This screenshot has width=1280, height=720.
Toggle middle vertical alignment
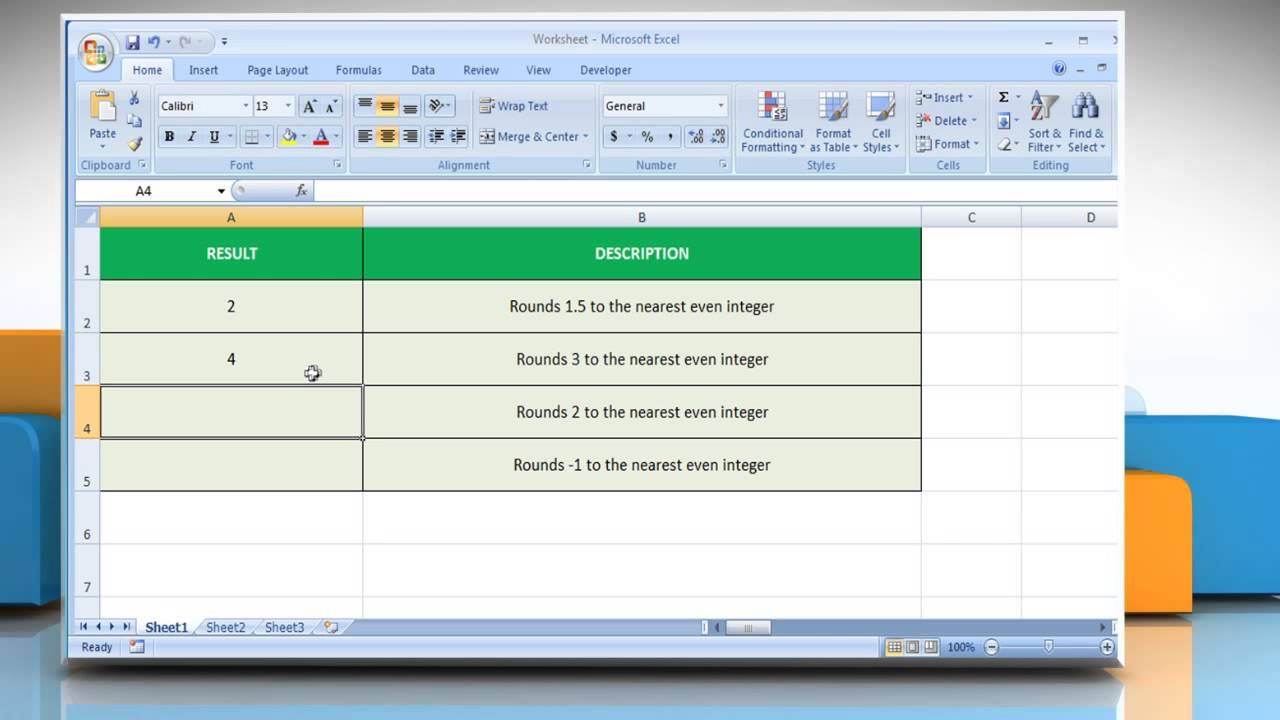coord(387,106)
